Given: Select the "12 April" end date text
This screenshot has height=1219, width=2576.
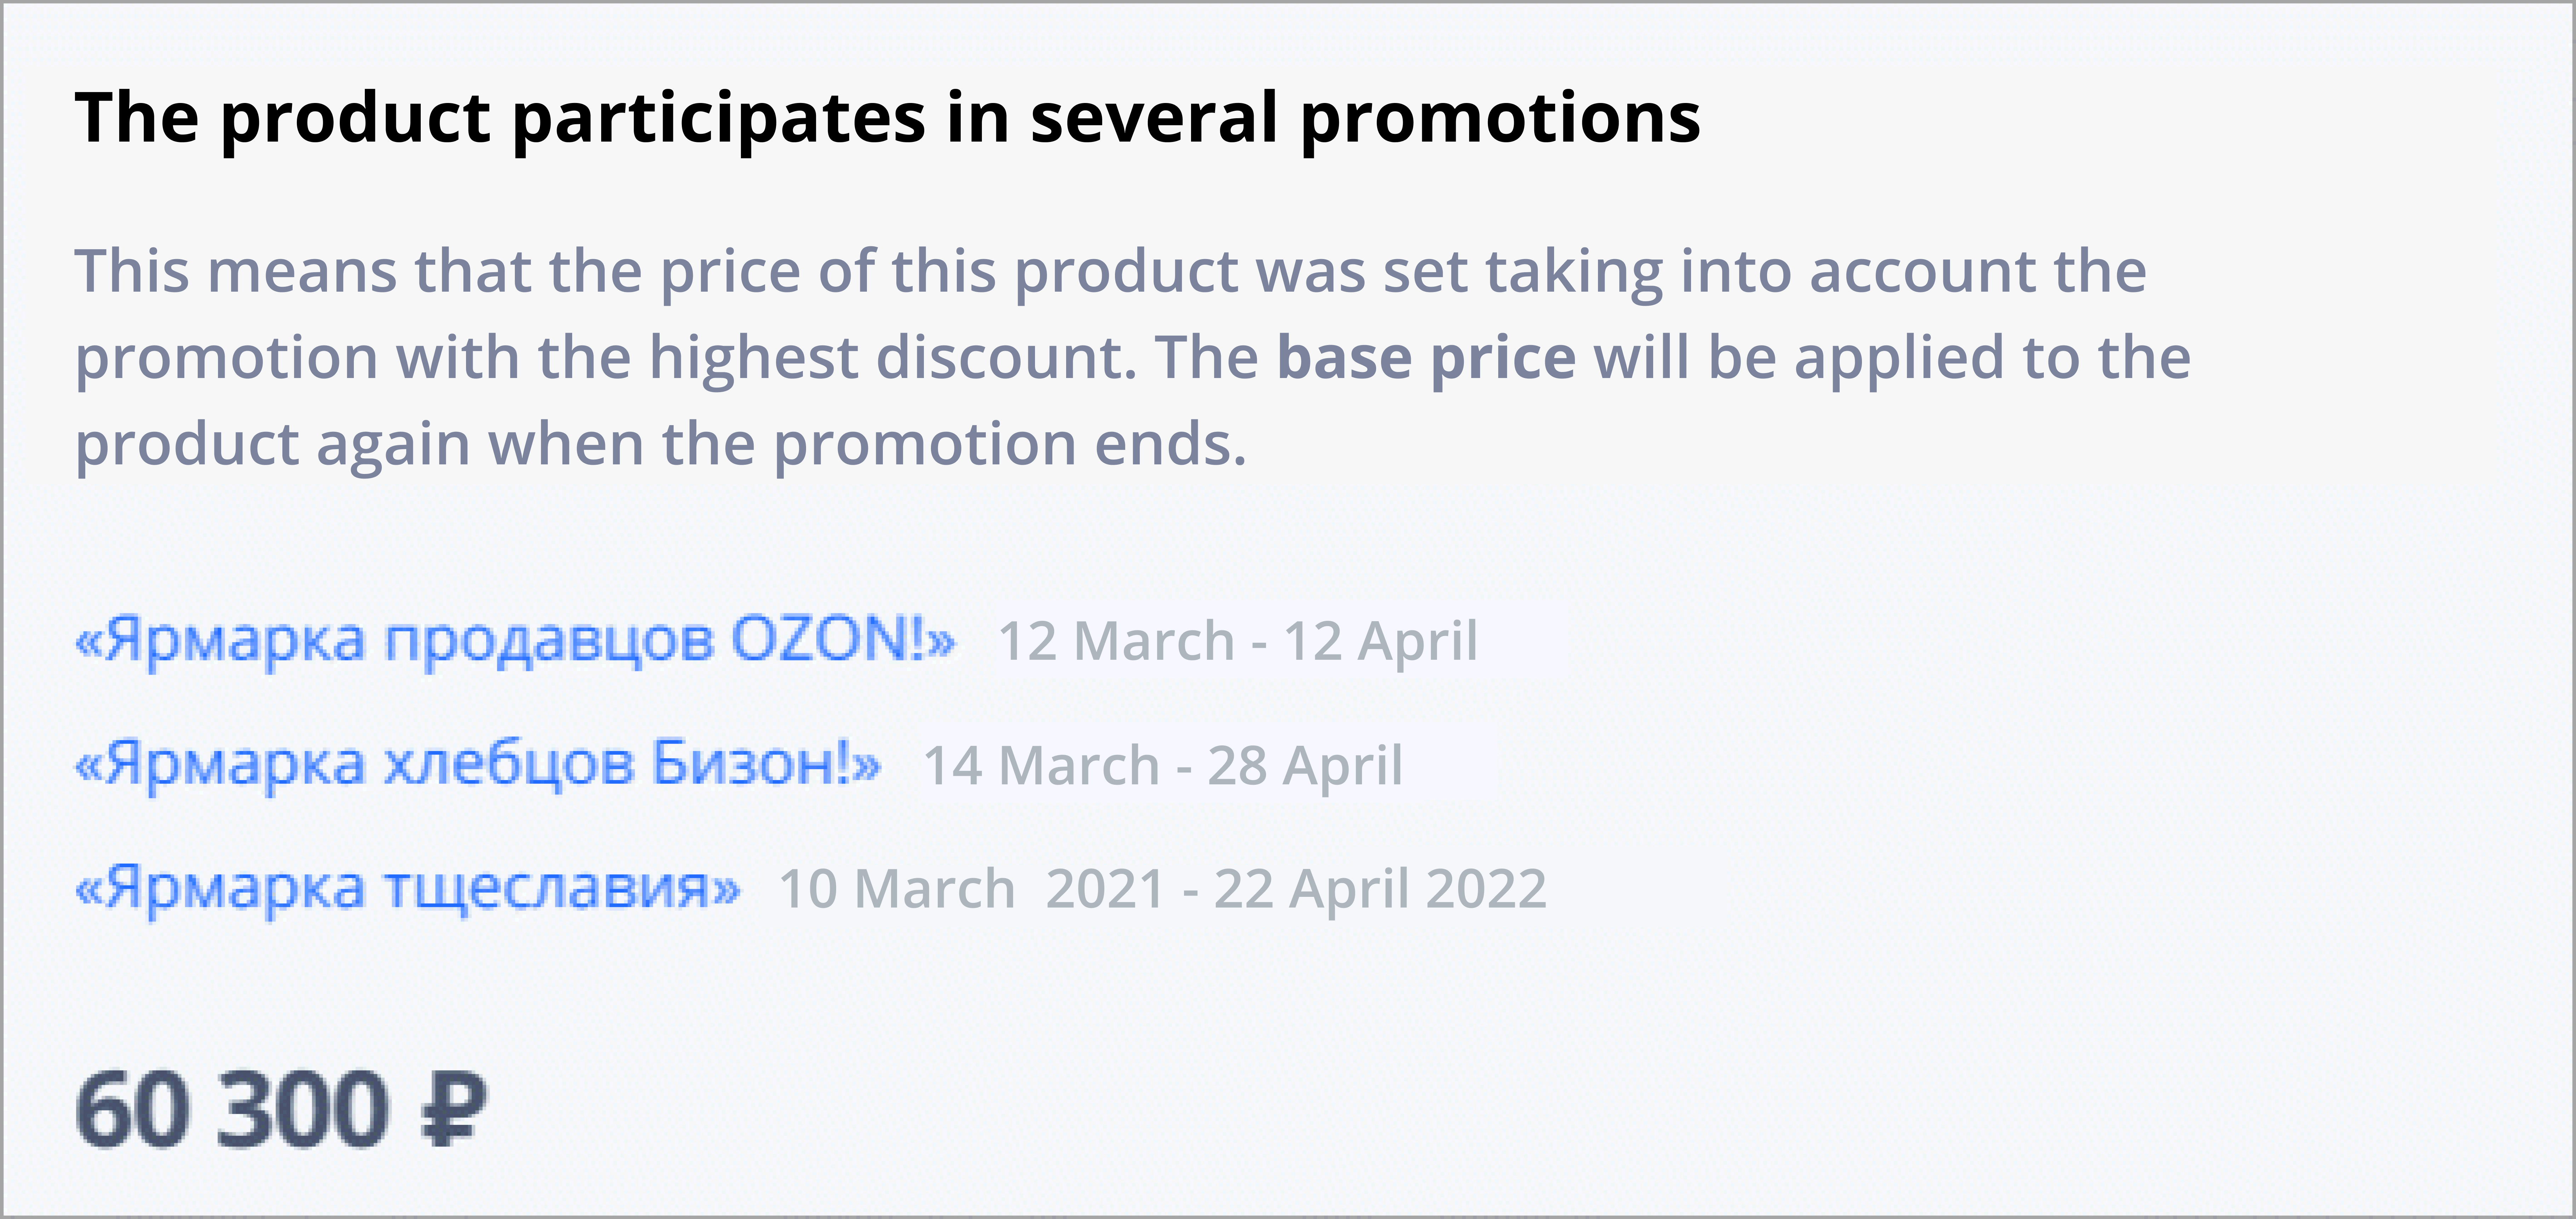Looking at the screenshot, I should 1380,641.
